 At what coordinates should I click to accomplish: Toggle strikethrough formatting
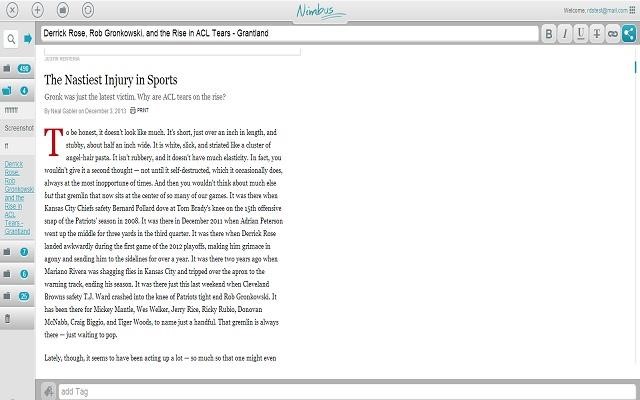597,34
